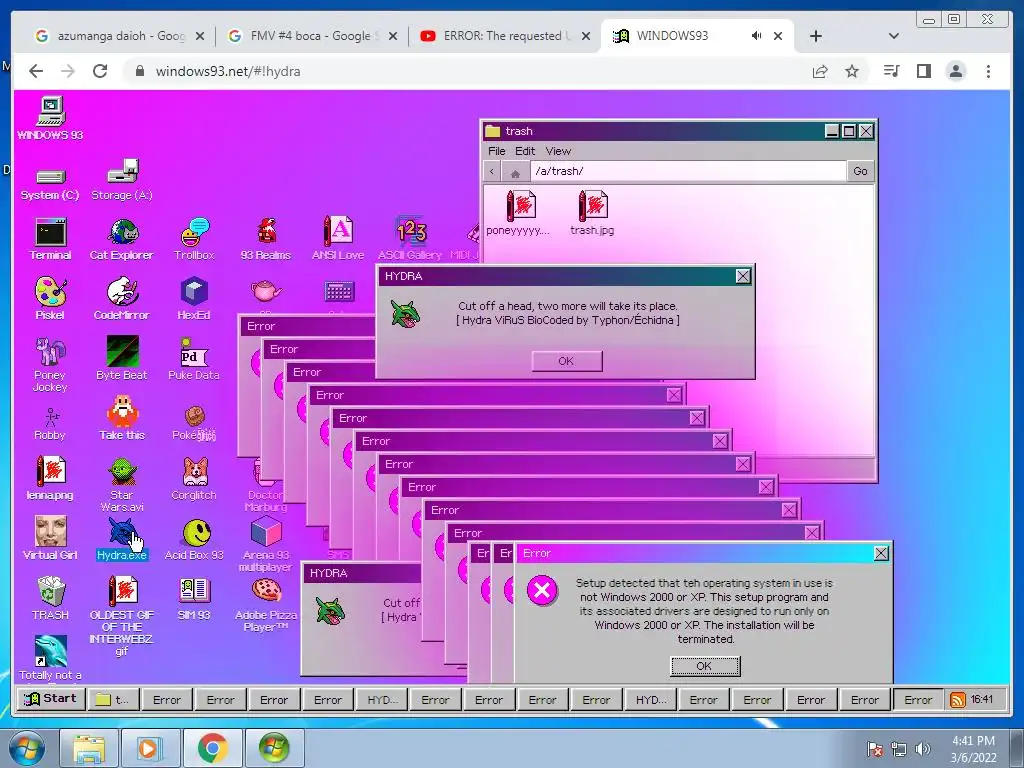Go back in trash window navigation

click(x=492, y=172)
